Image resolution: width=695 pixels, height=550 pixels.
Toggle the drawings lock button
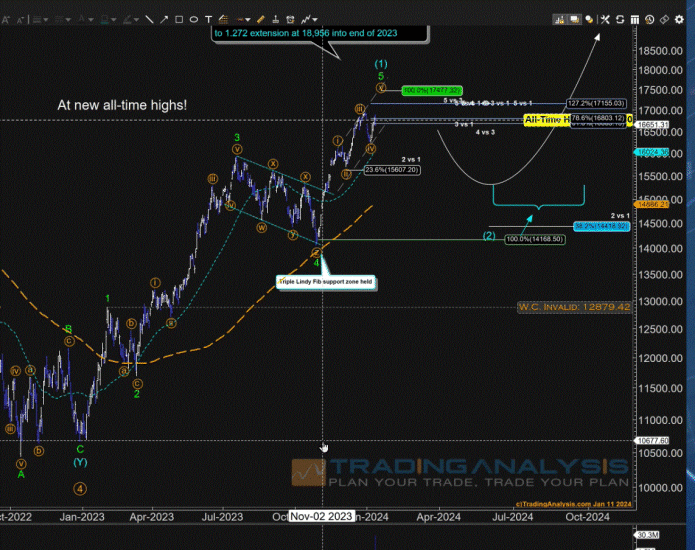click(x=560, y=19)
